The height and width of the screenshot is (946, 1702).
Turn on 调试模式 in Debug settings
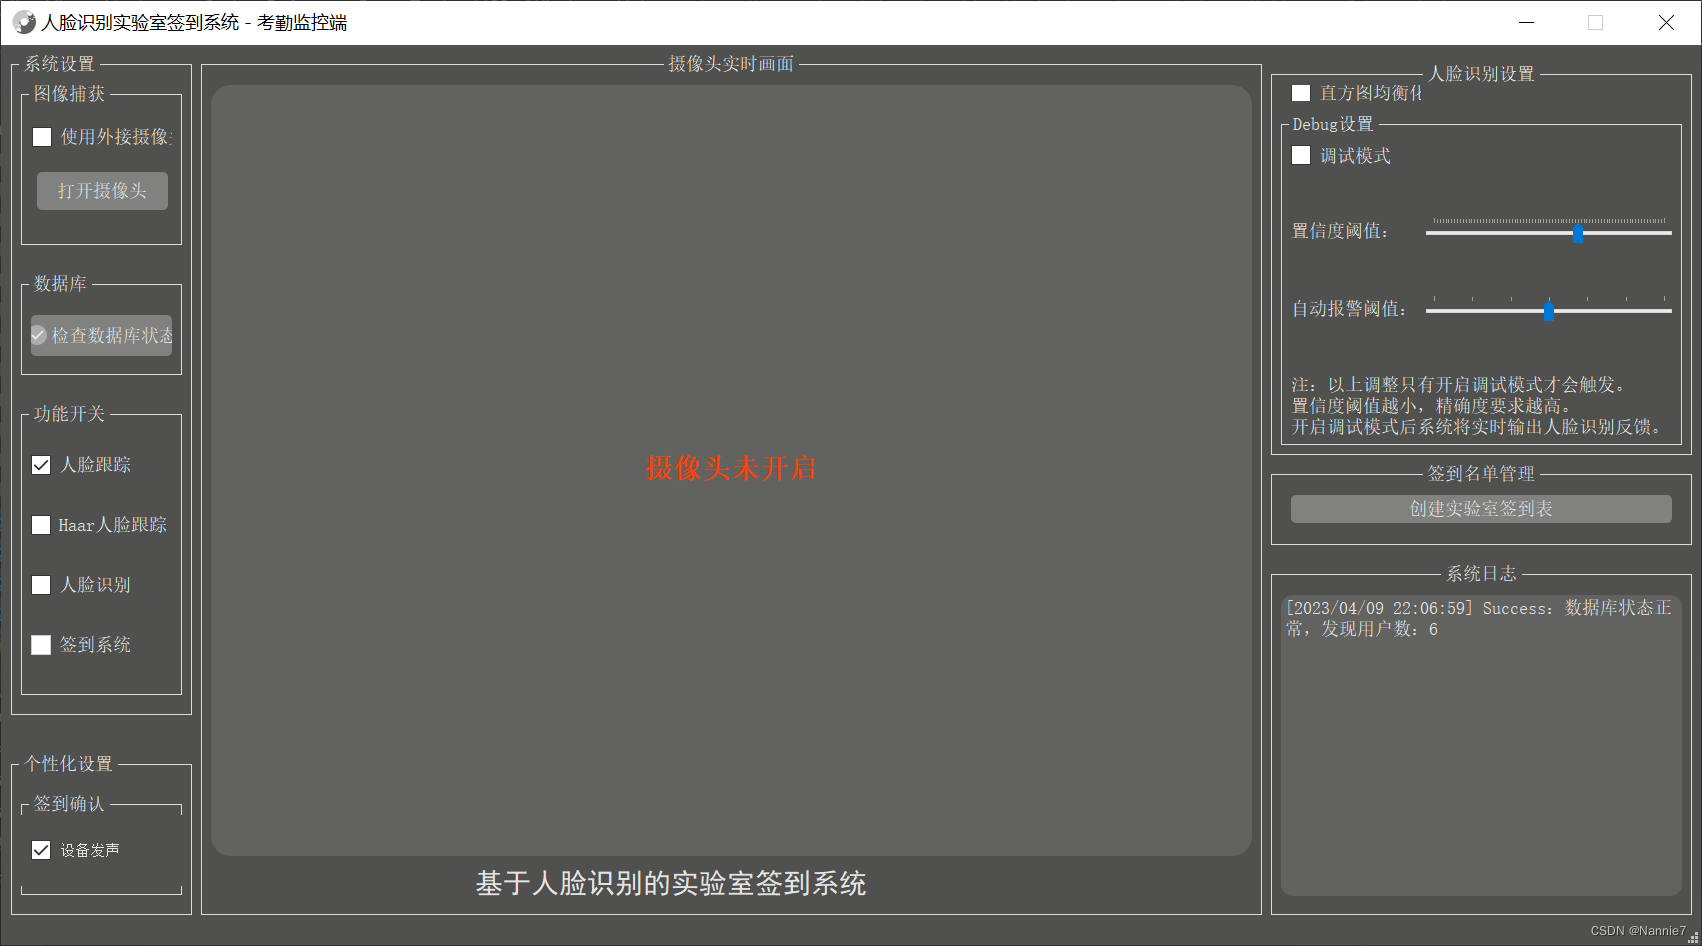[x=1300, y=155]
